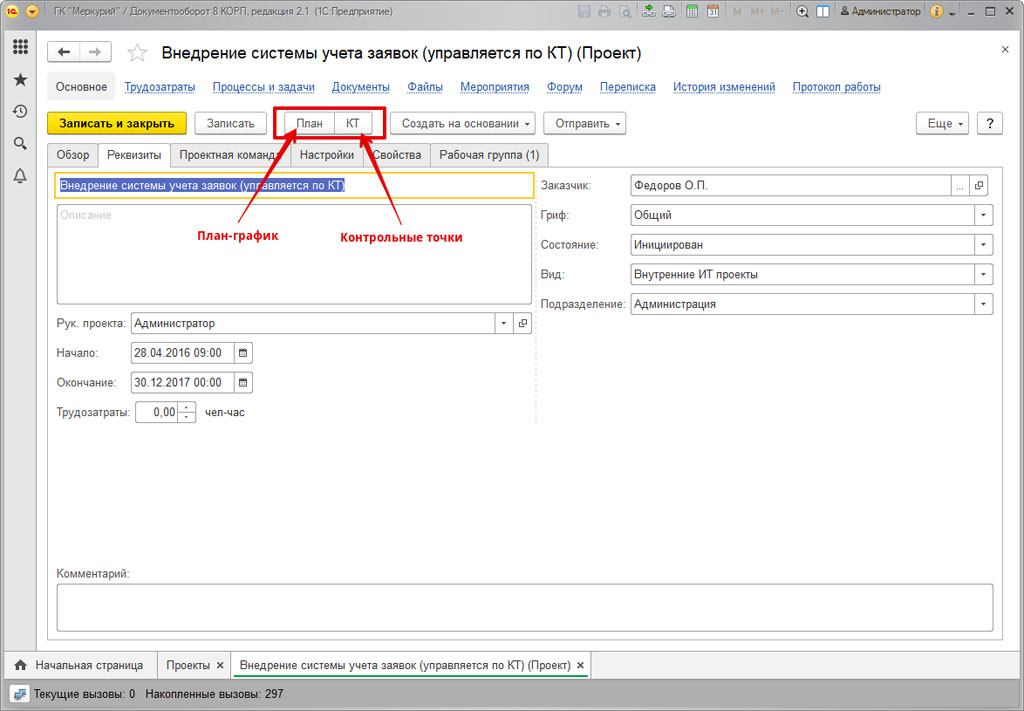The image size is (1024, 711).
Task: Click into the Комментарий field
Action: [524, 607]
